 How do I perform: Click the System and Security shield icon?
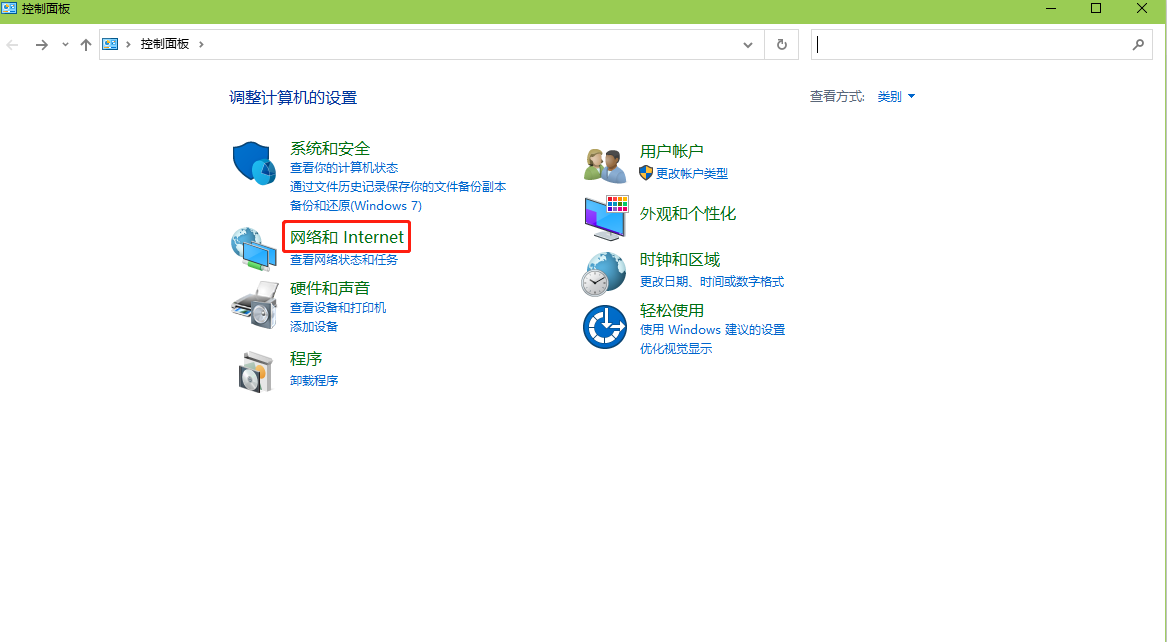point(254,163)
